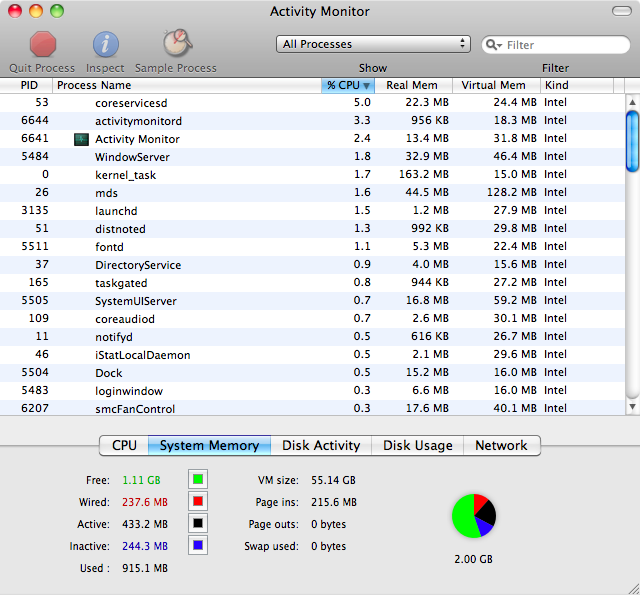Select the iStatLocalDaemon process row
This screenshot has width=640, height=595.
click(x=312, y=355)
